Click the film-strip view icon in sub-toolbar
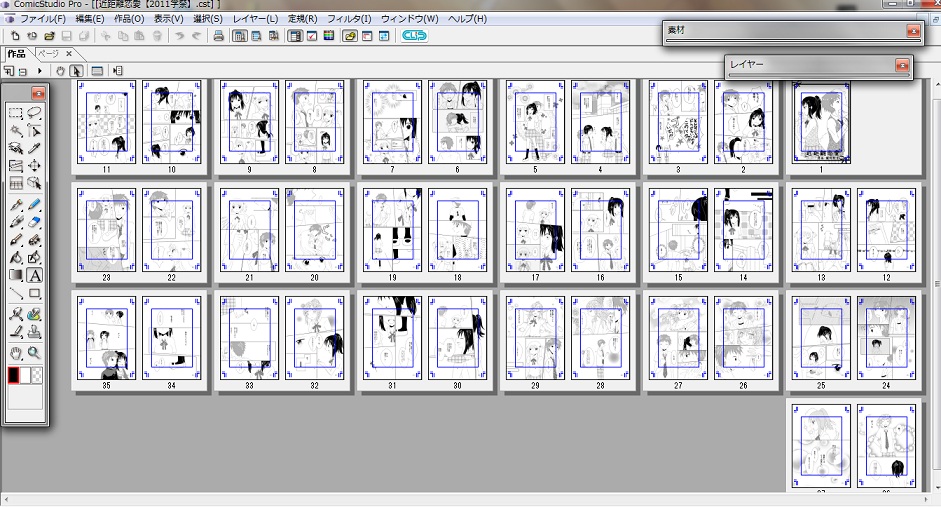Viewport: 941px width, 507px height. pos(97,71)
